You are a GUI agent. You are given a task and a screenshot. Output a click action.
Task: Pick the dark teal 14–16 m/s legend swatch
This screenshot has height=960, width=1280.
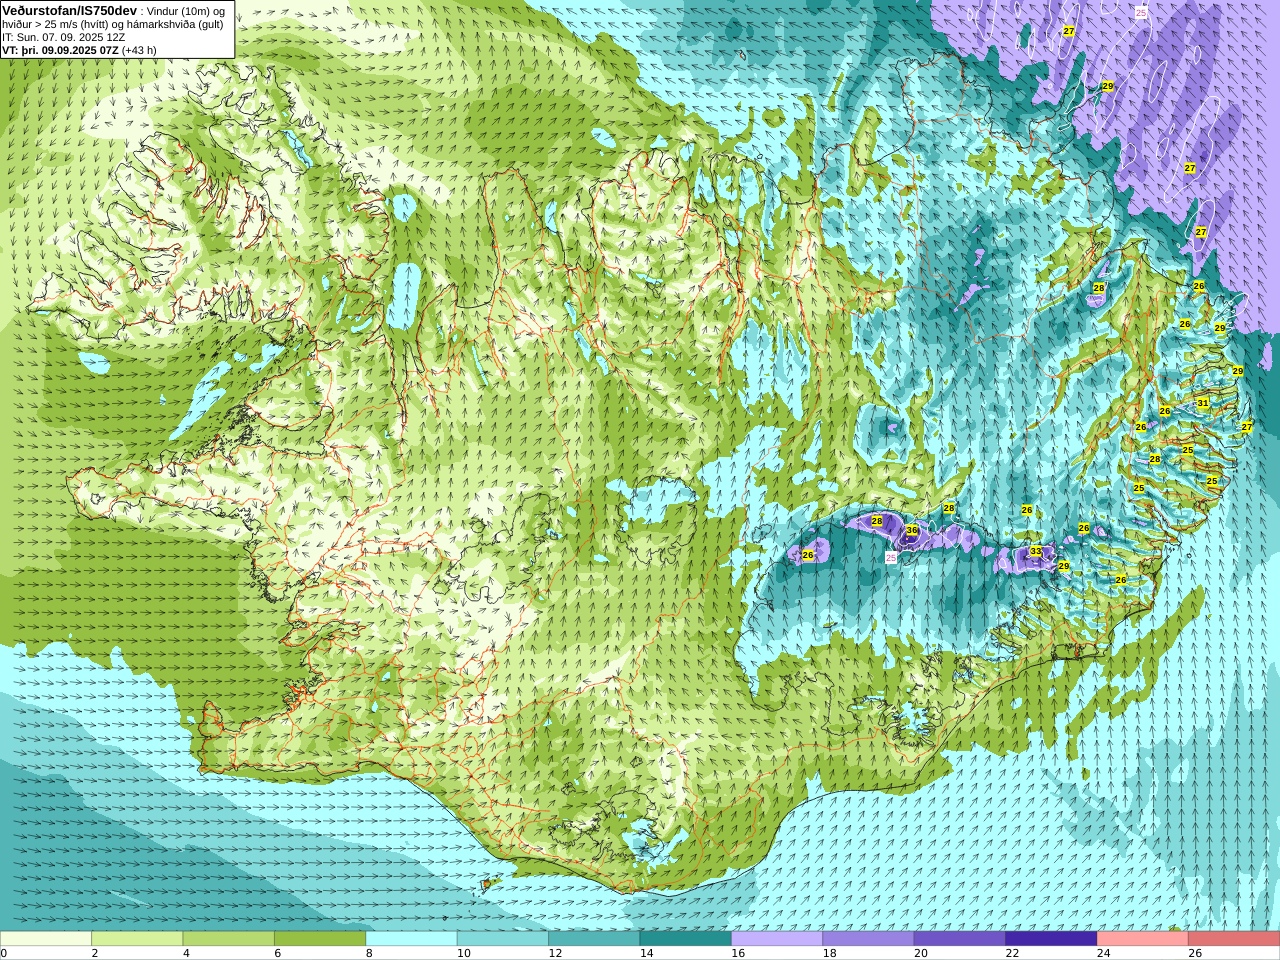click(x=686, y=939)
